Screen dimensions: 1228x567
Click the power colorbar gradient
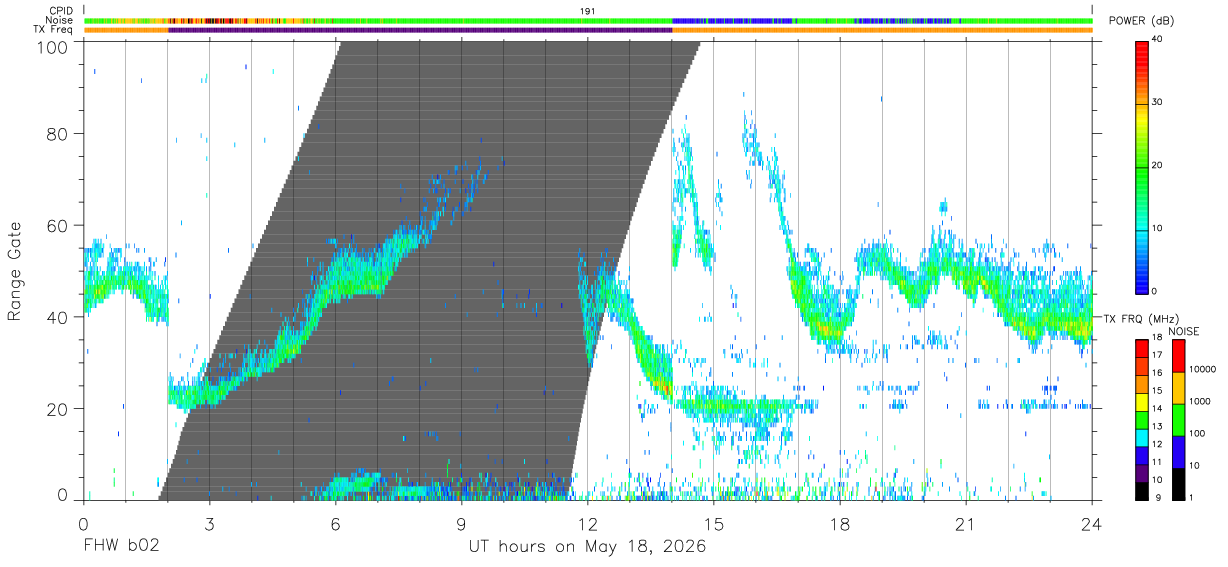1142,166
